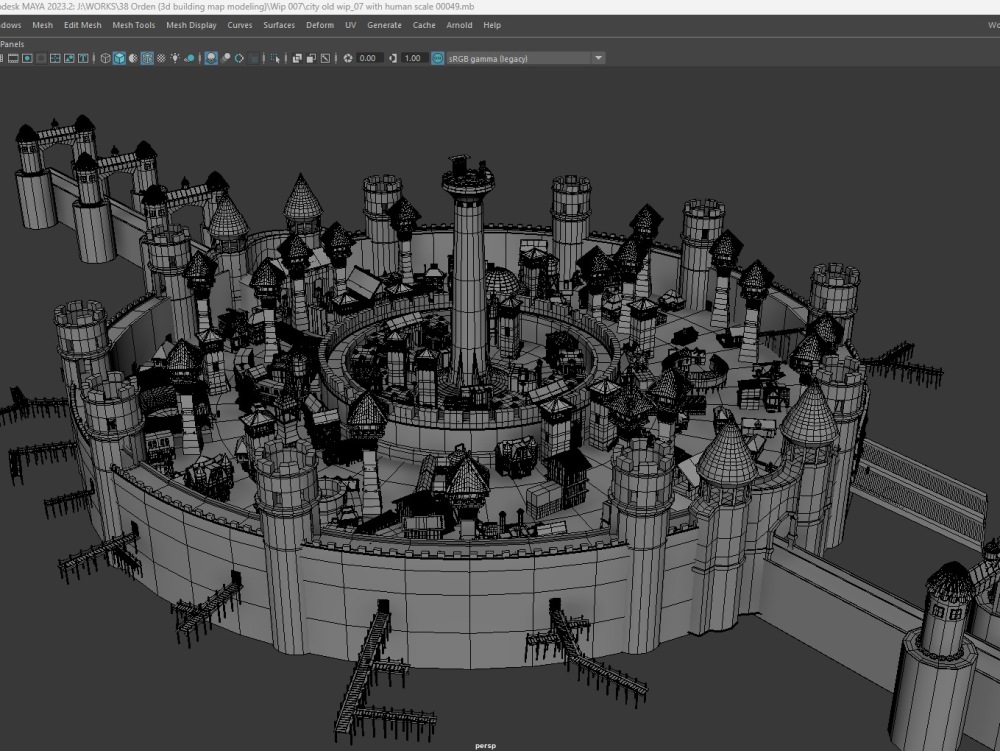Toggle Screen Space Ambient Occlusion icon
The image size is (1000, 751).
(x=211, y=58)
